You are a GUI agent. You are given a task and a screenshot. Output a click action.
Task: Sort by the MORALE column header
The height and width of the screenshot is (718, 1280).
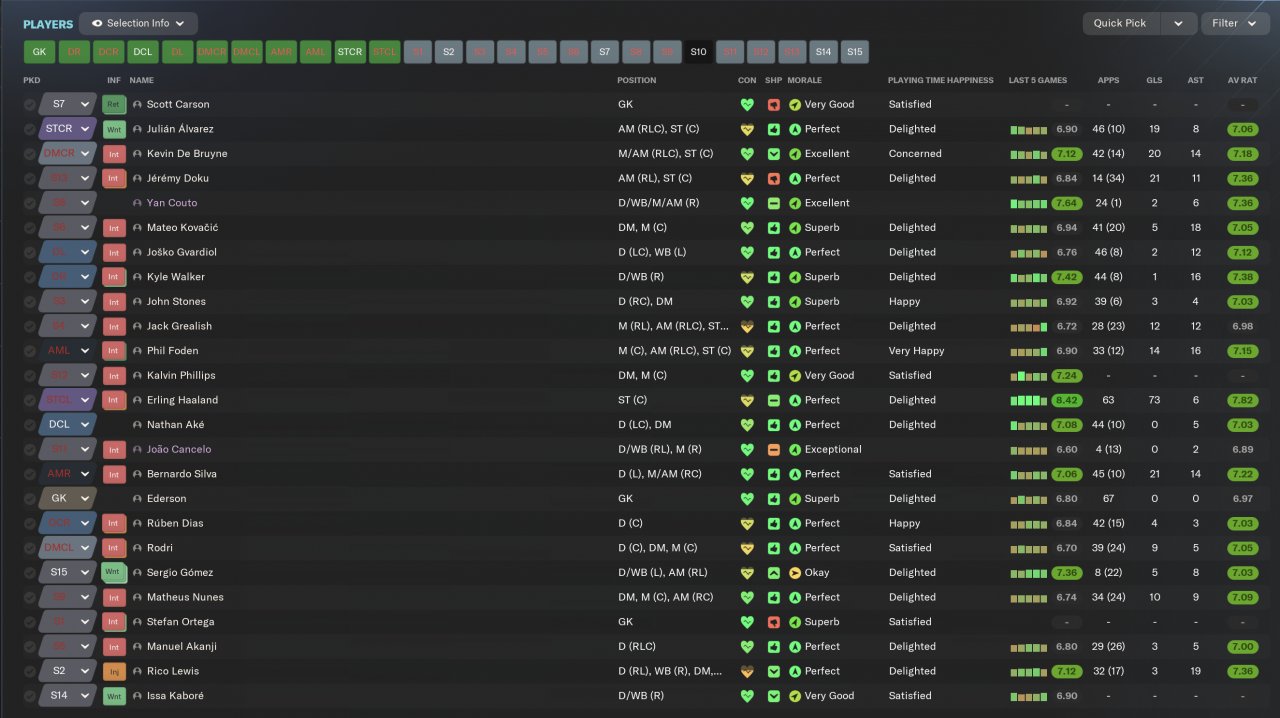point(804,80)
